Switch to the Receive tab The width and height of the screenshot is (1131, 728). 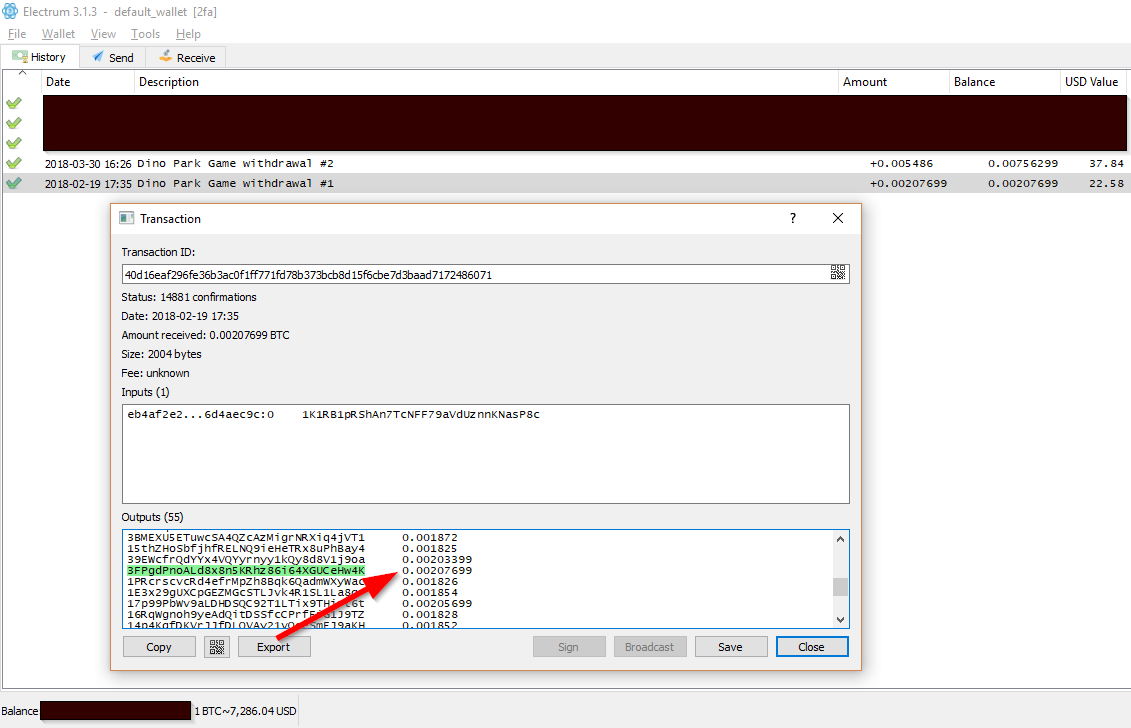(187, 58)
